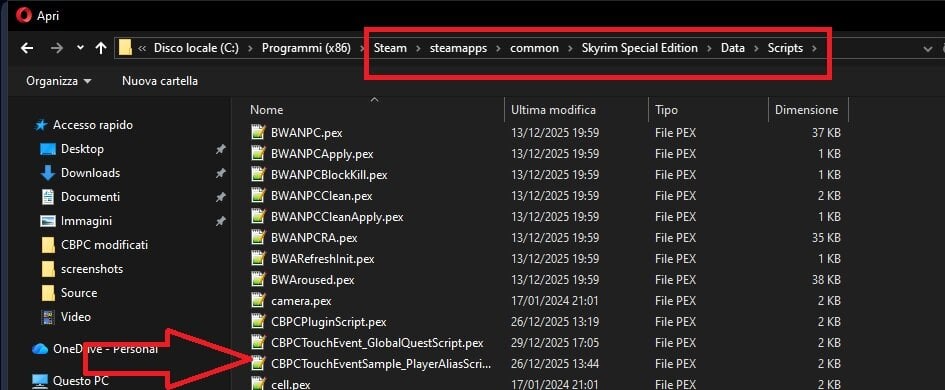Screen dimensions: 945x390
Task: Select Disco locale (C:) breadcrumb
Action: tap(196, 48)
